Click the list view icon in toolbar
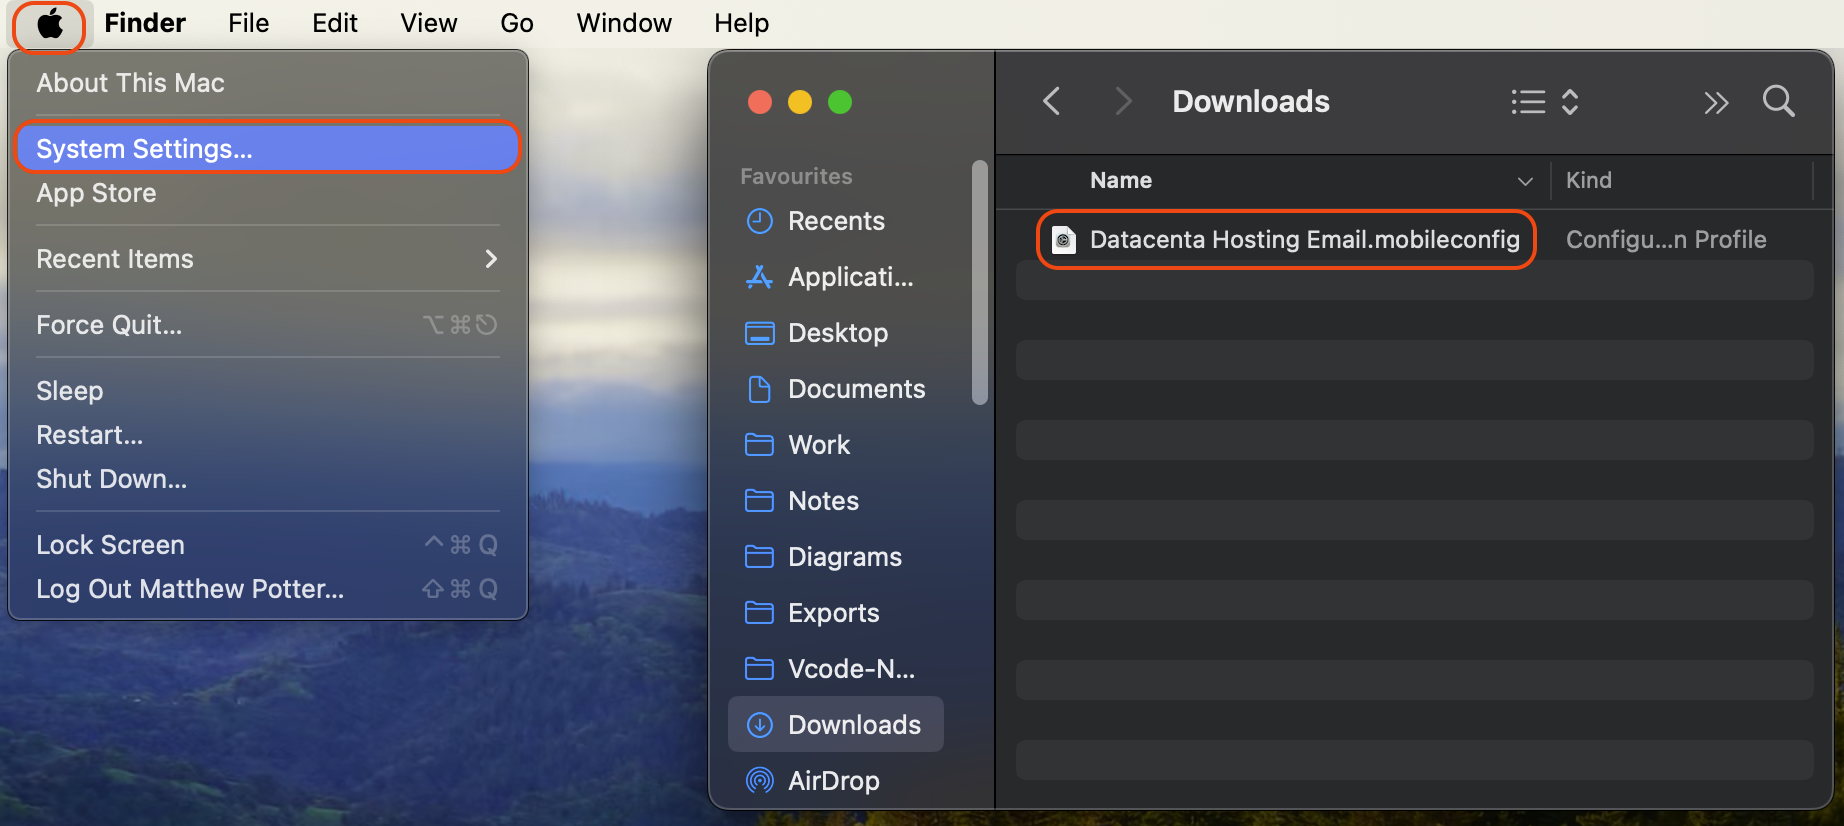The height and width of the screenshot is (826, 1844). (1528, 102)
